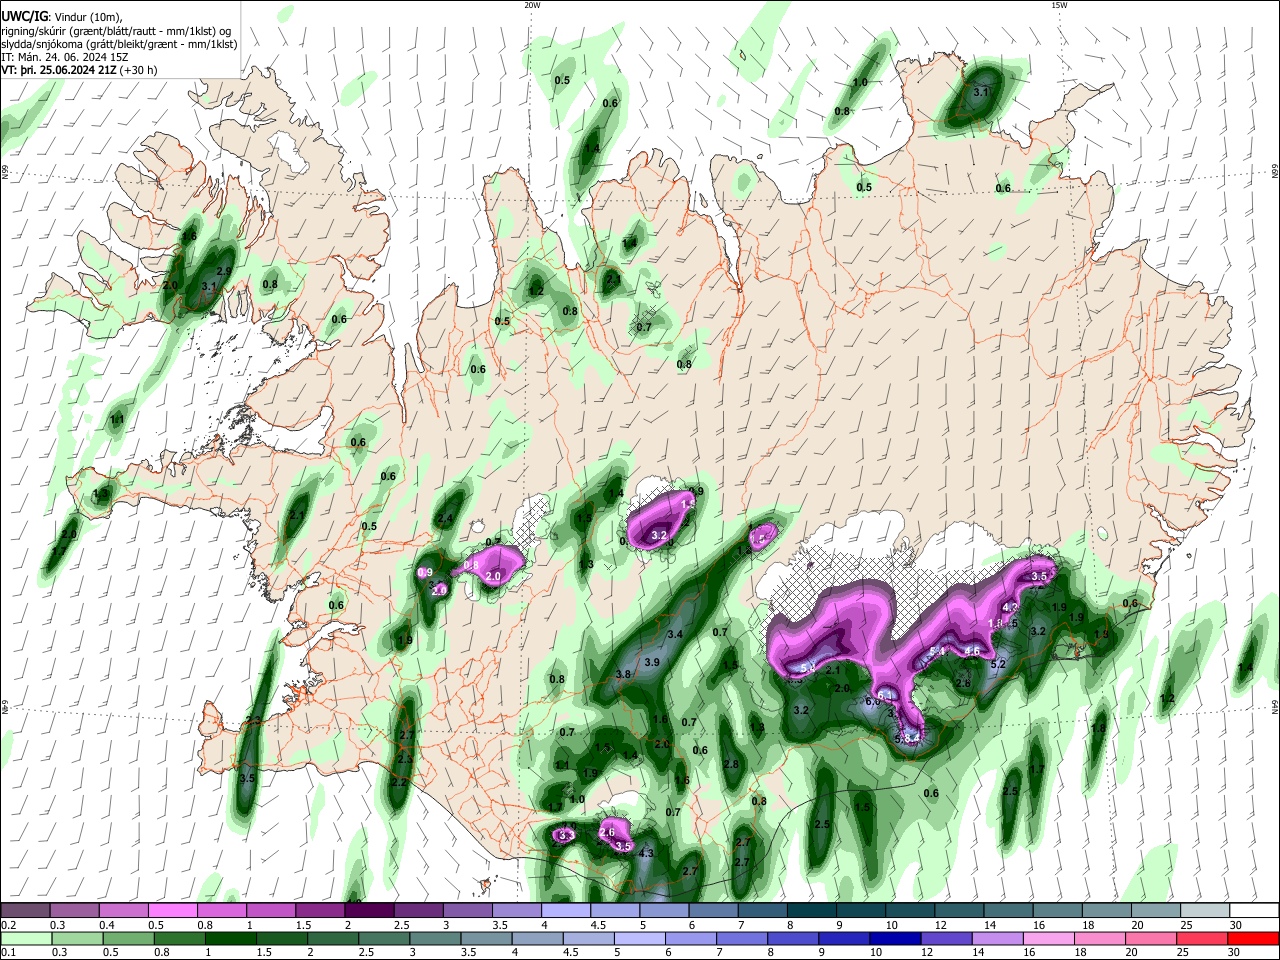This screenshot has height=960, width=1280.
Task: Click the '6.0' precipitation value on the map
Action: (872, 701)
